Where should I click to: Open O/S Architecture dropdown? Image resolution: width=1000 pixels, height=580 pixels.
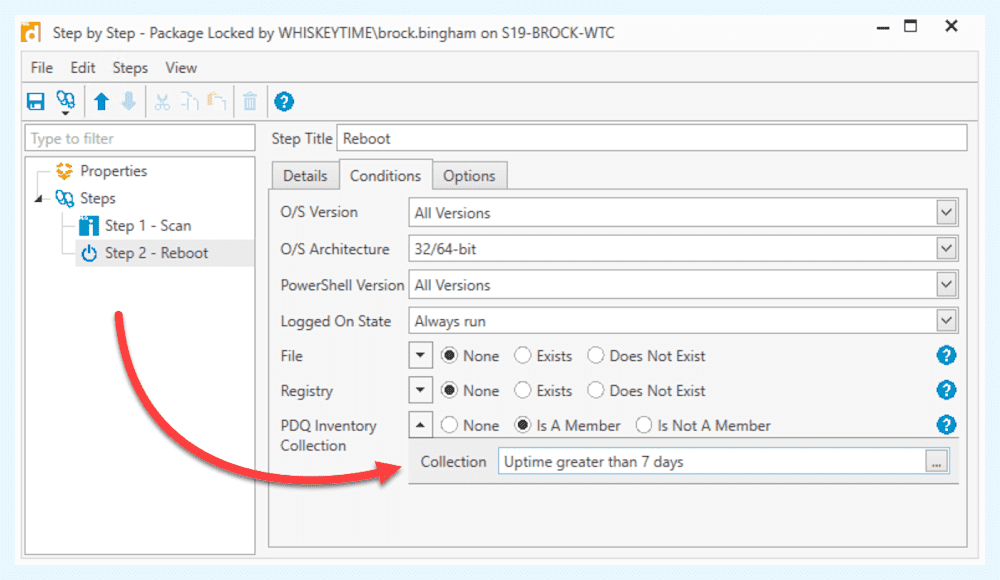[946, 248]
